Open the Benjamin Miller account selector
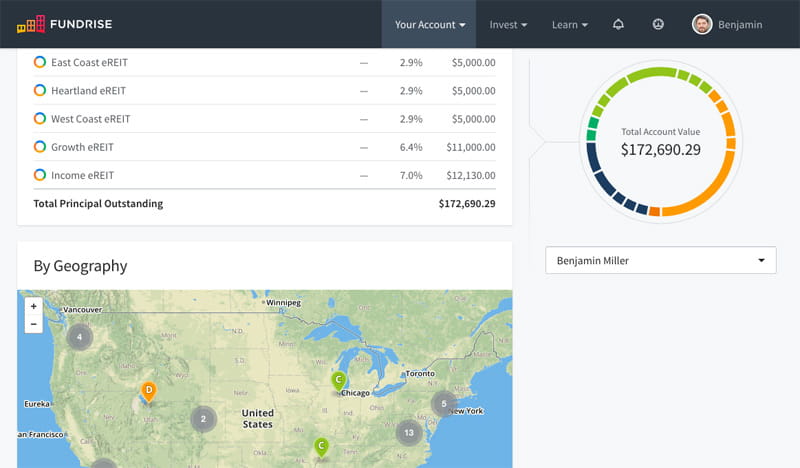800x468 pixels. click(x=660, y=260)
